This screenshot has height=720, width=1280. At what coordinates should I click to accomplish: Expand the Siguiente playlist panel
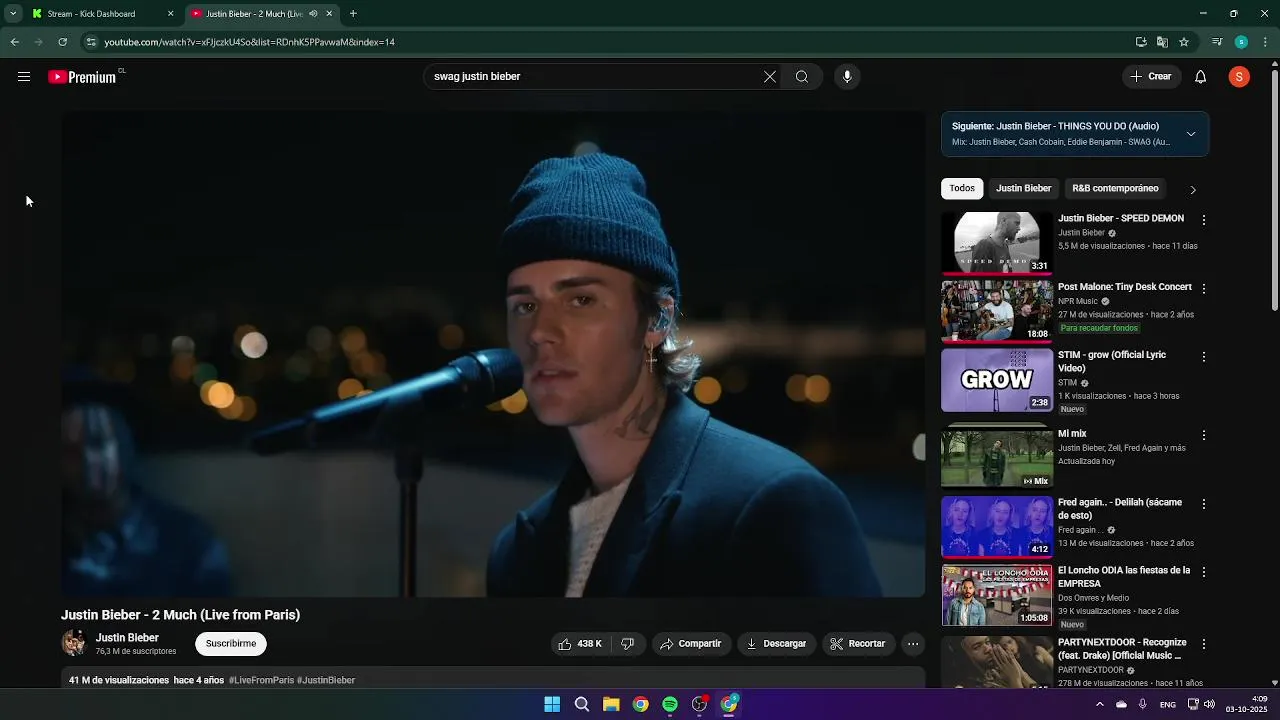(1191, 134)
